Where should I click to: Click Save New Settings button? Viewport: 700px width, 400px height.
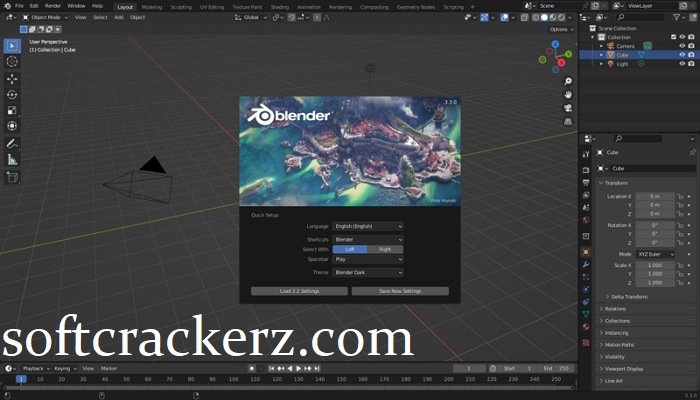400,291
